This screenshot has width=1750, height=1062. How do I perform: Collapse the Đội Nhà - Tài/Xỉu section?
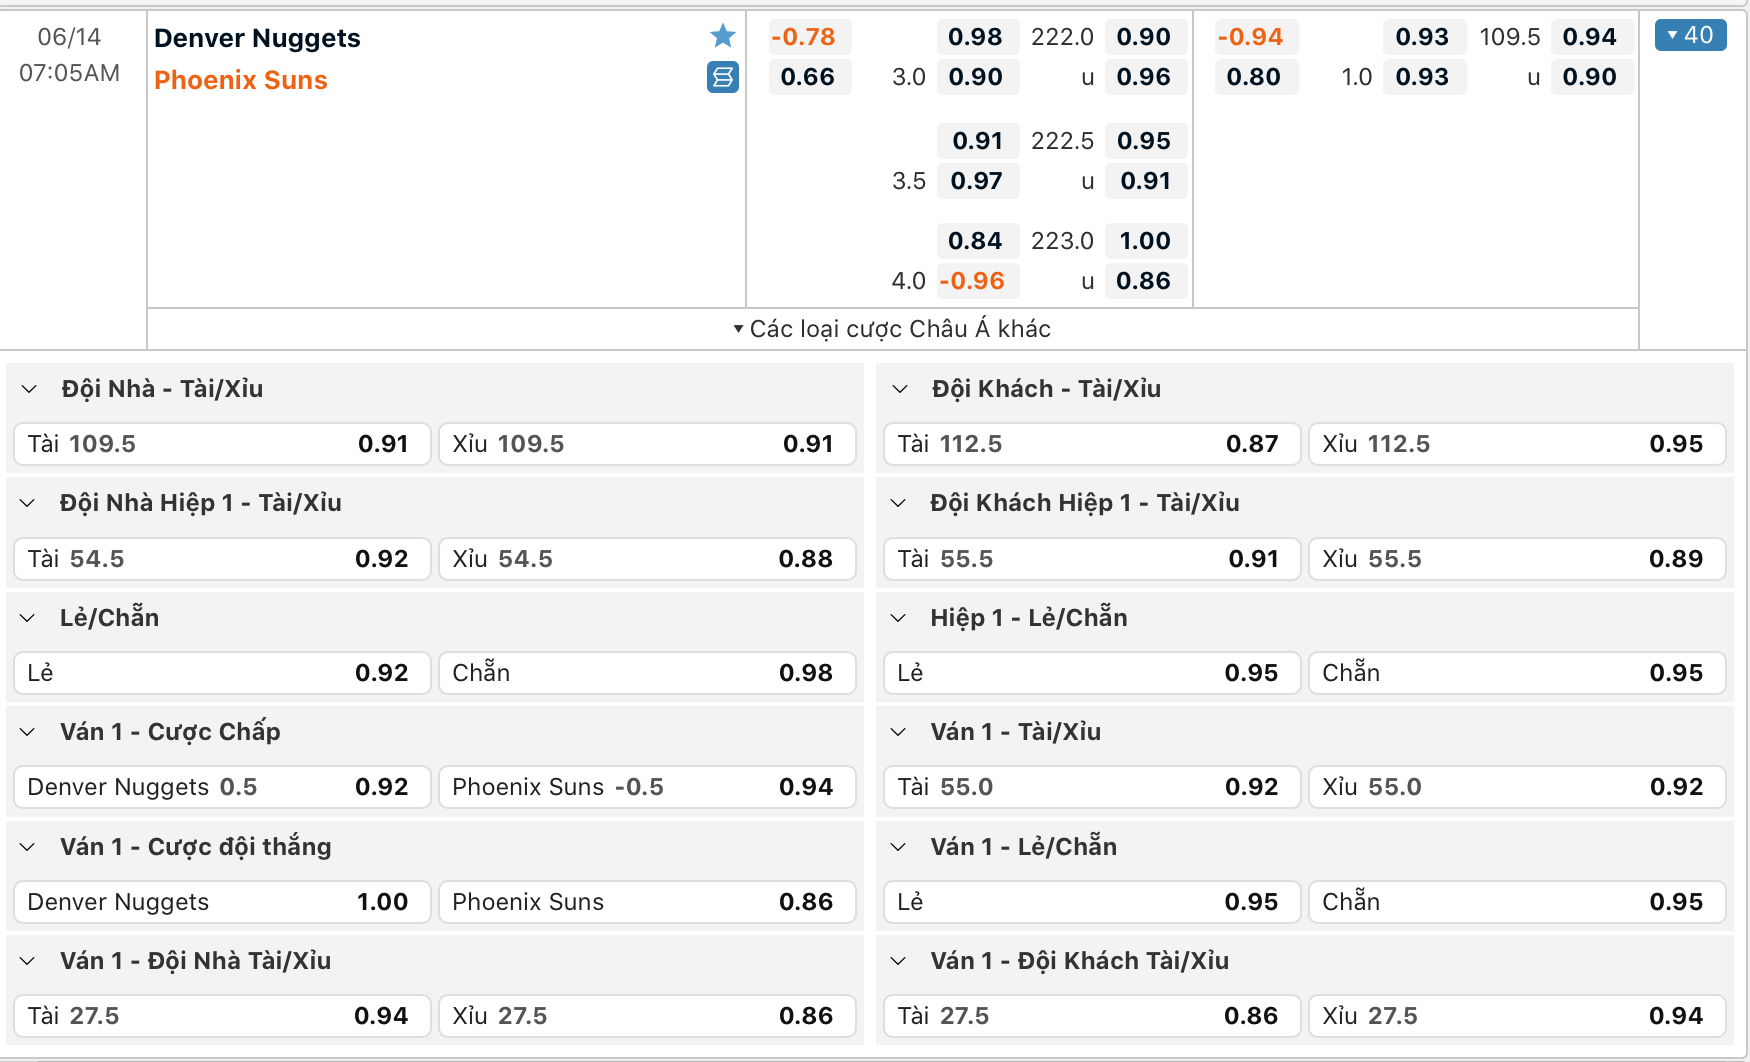click(x=30, y=389)
